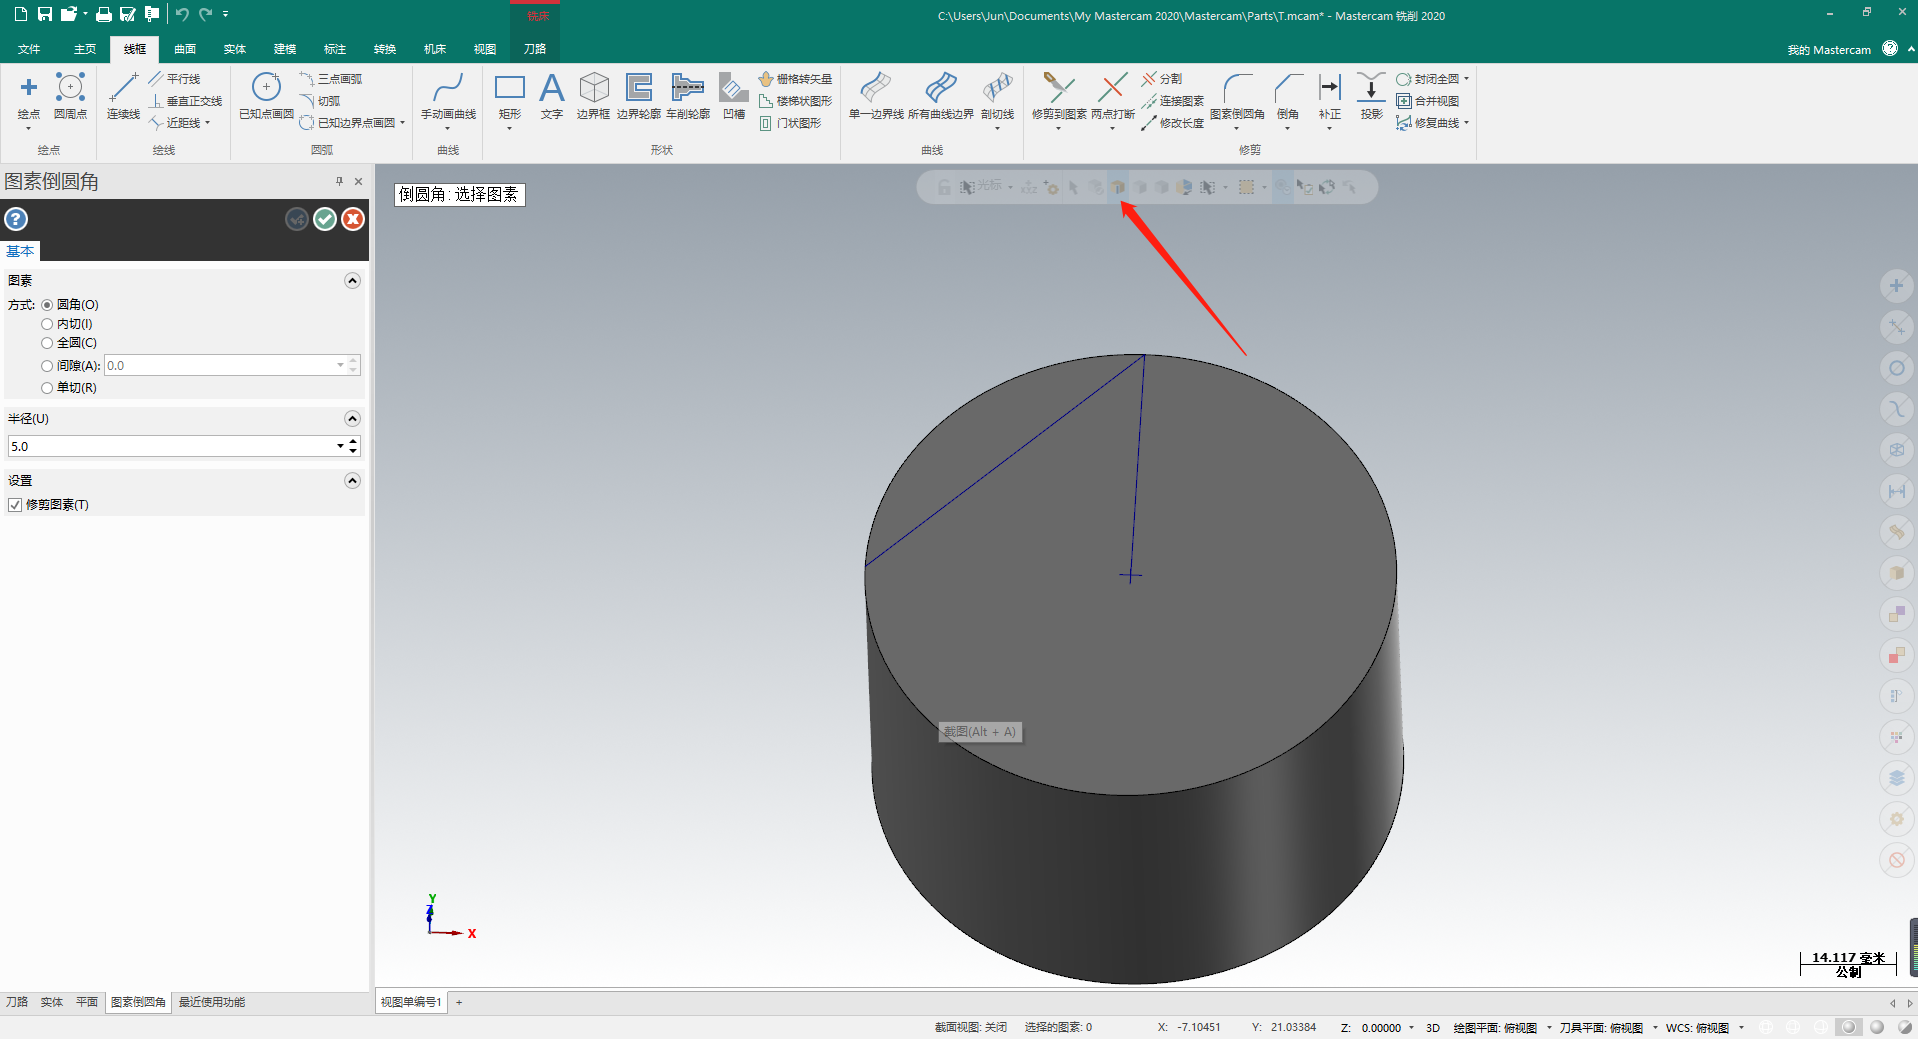The height and width of the screenshot is (1039, 1918).
Task: Open the 刀路 toolpaths ribbon tab
Action: [x=535, y=49]
